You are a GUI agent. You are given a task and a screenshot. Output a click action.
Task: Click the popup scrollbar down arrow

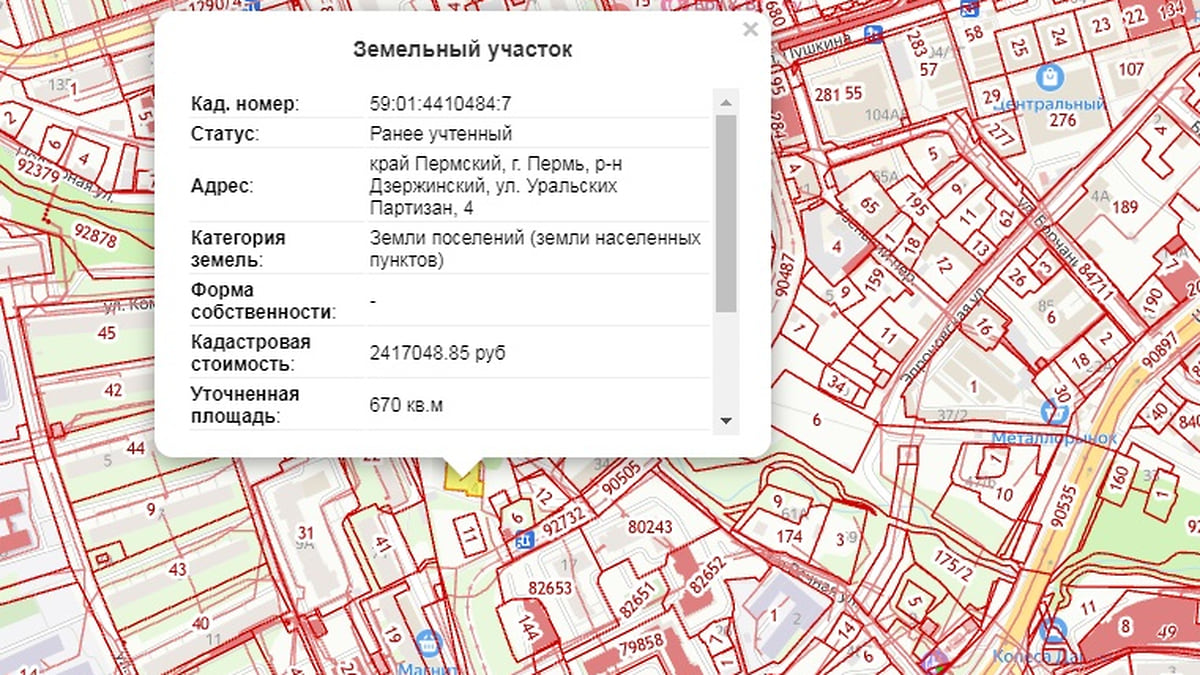tap(726, 421)
